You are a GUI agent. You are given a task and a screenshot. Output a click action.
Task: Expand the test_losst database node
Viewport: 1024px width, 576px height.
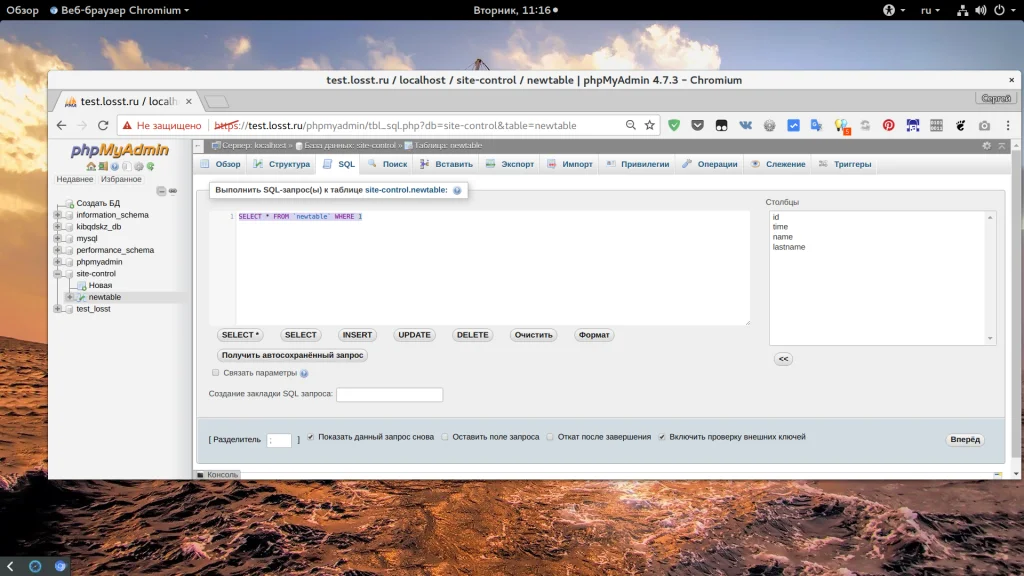(x=57, y=309)
